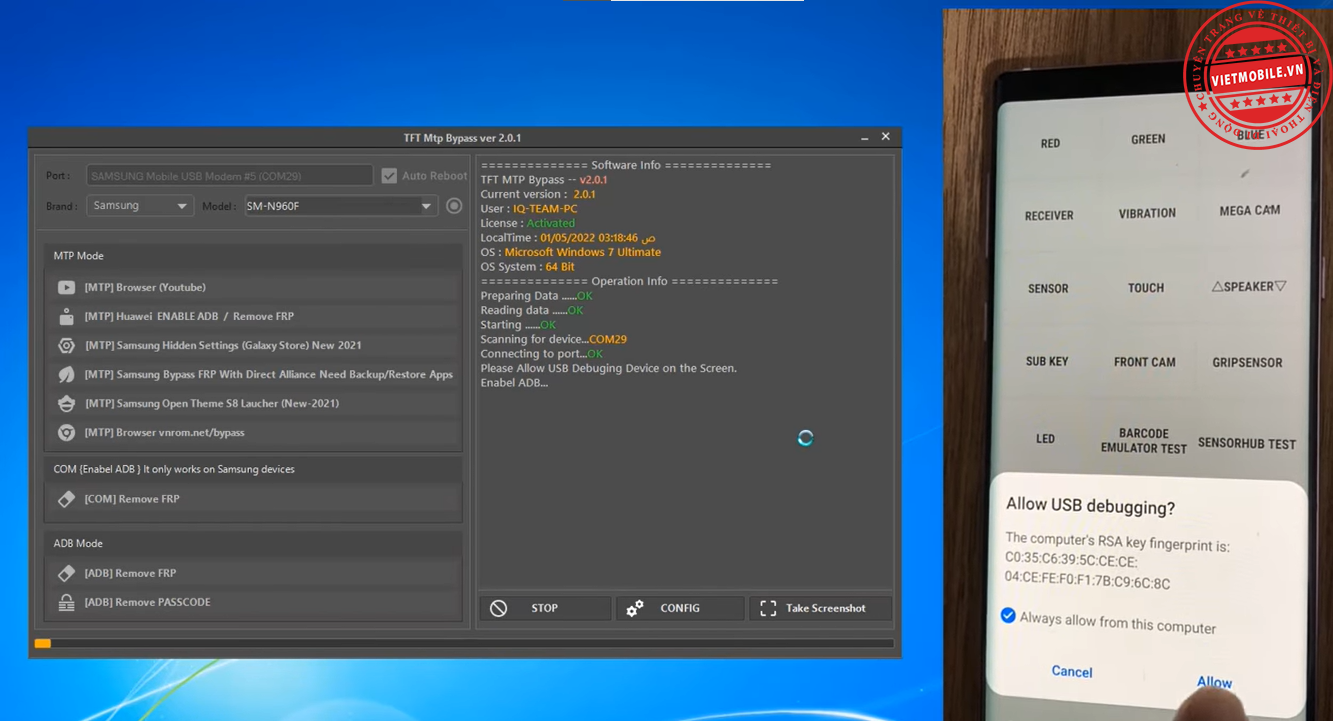The height and width of the screenshot is (721, 1333).
Task: Click the TFT Mtp Bypass ver 2.0.1 title
Action: [462, 138]
